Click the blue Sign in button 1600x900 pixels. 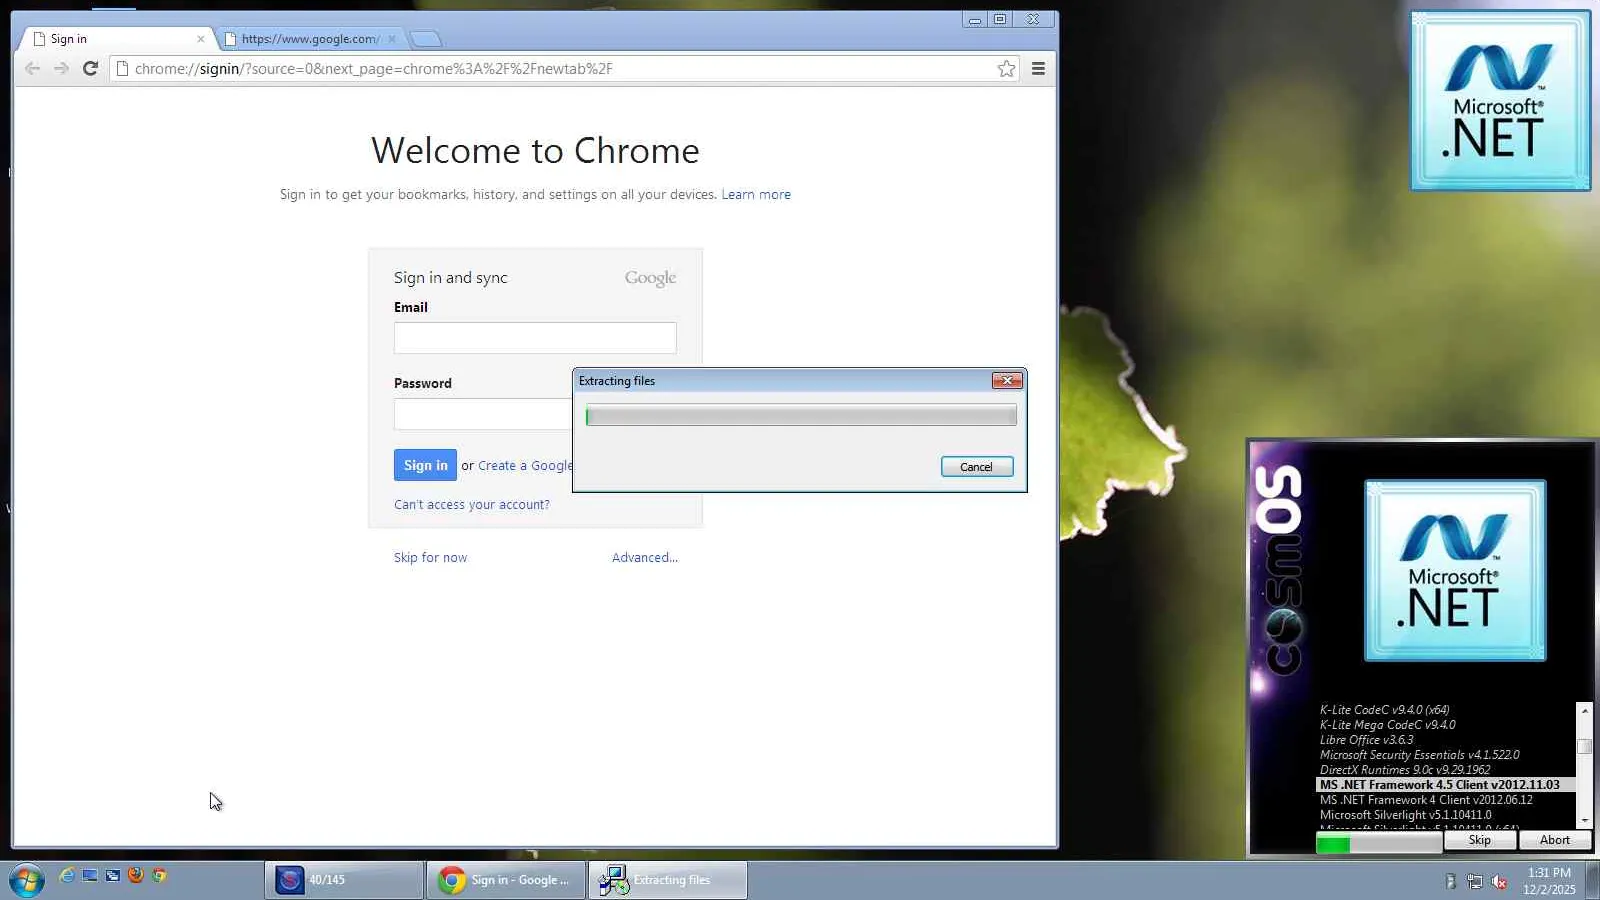click(x=425, y=465)
